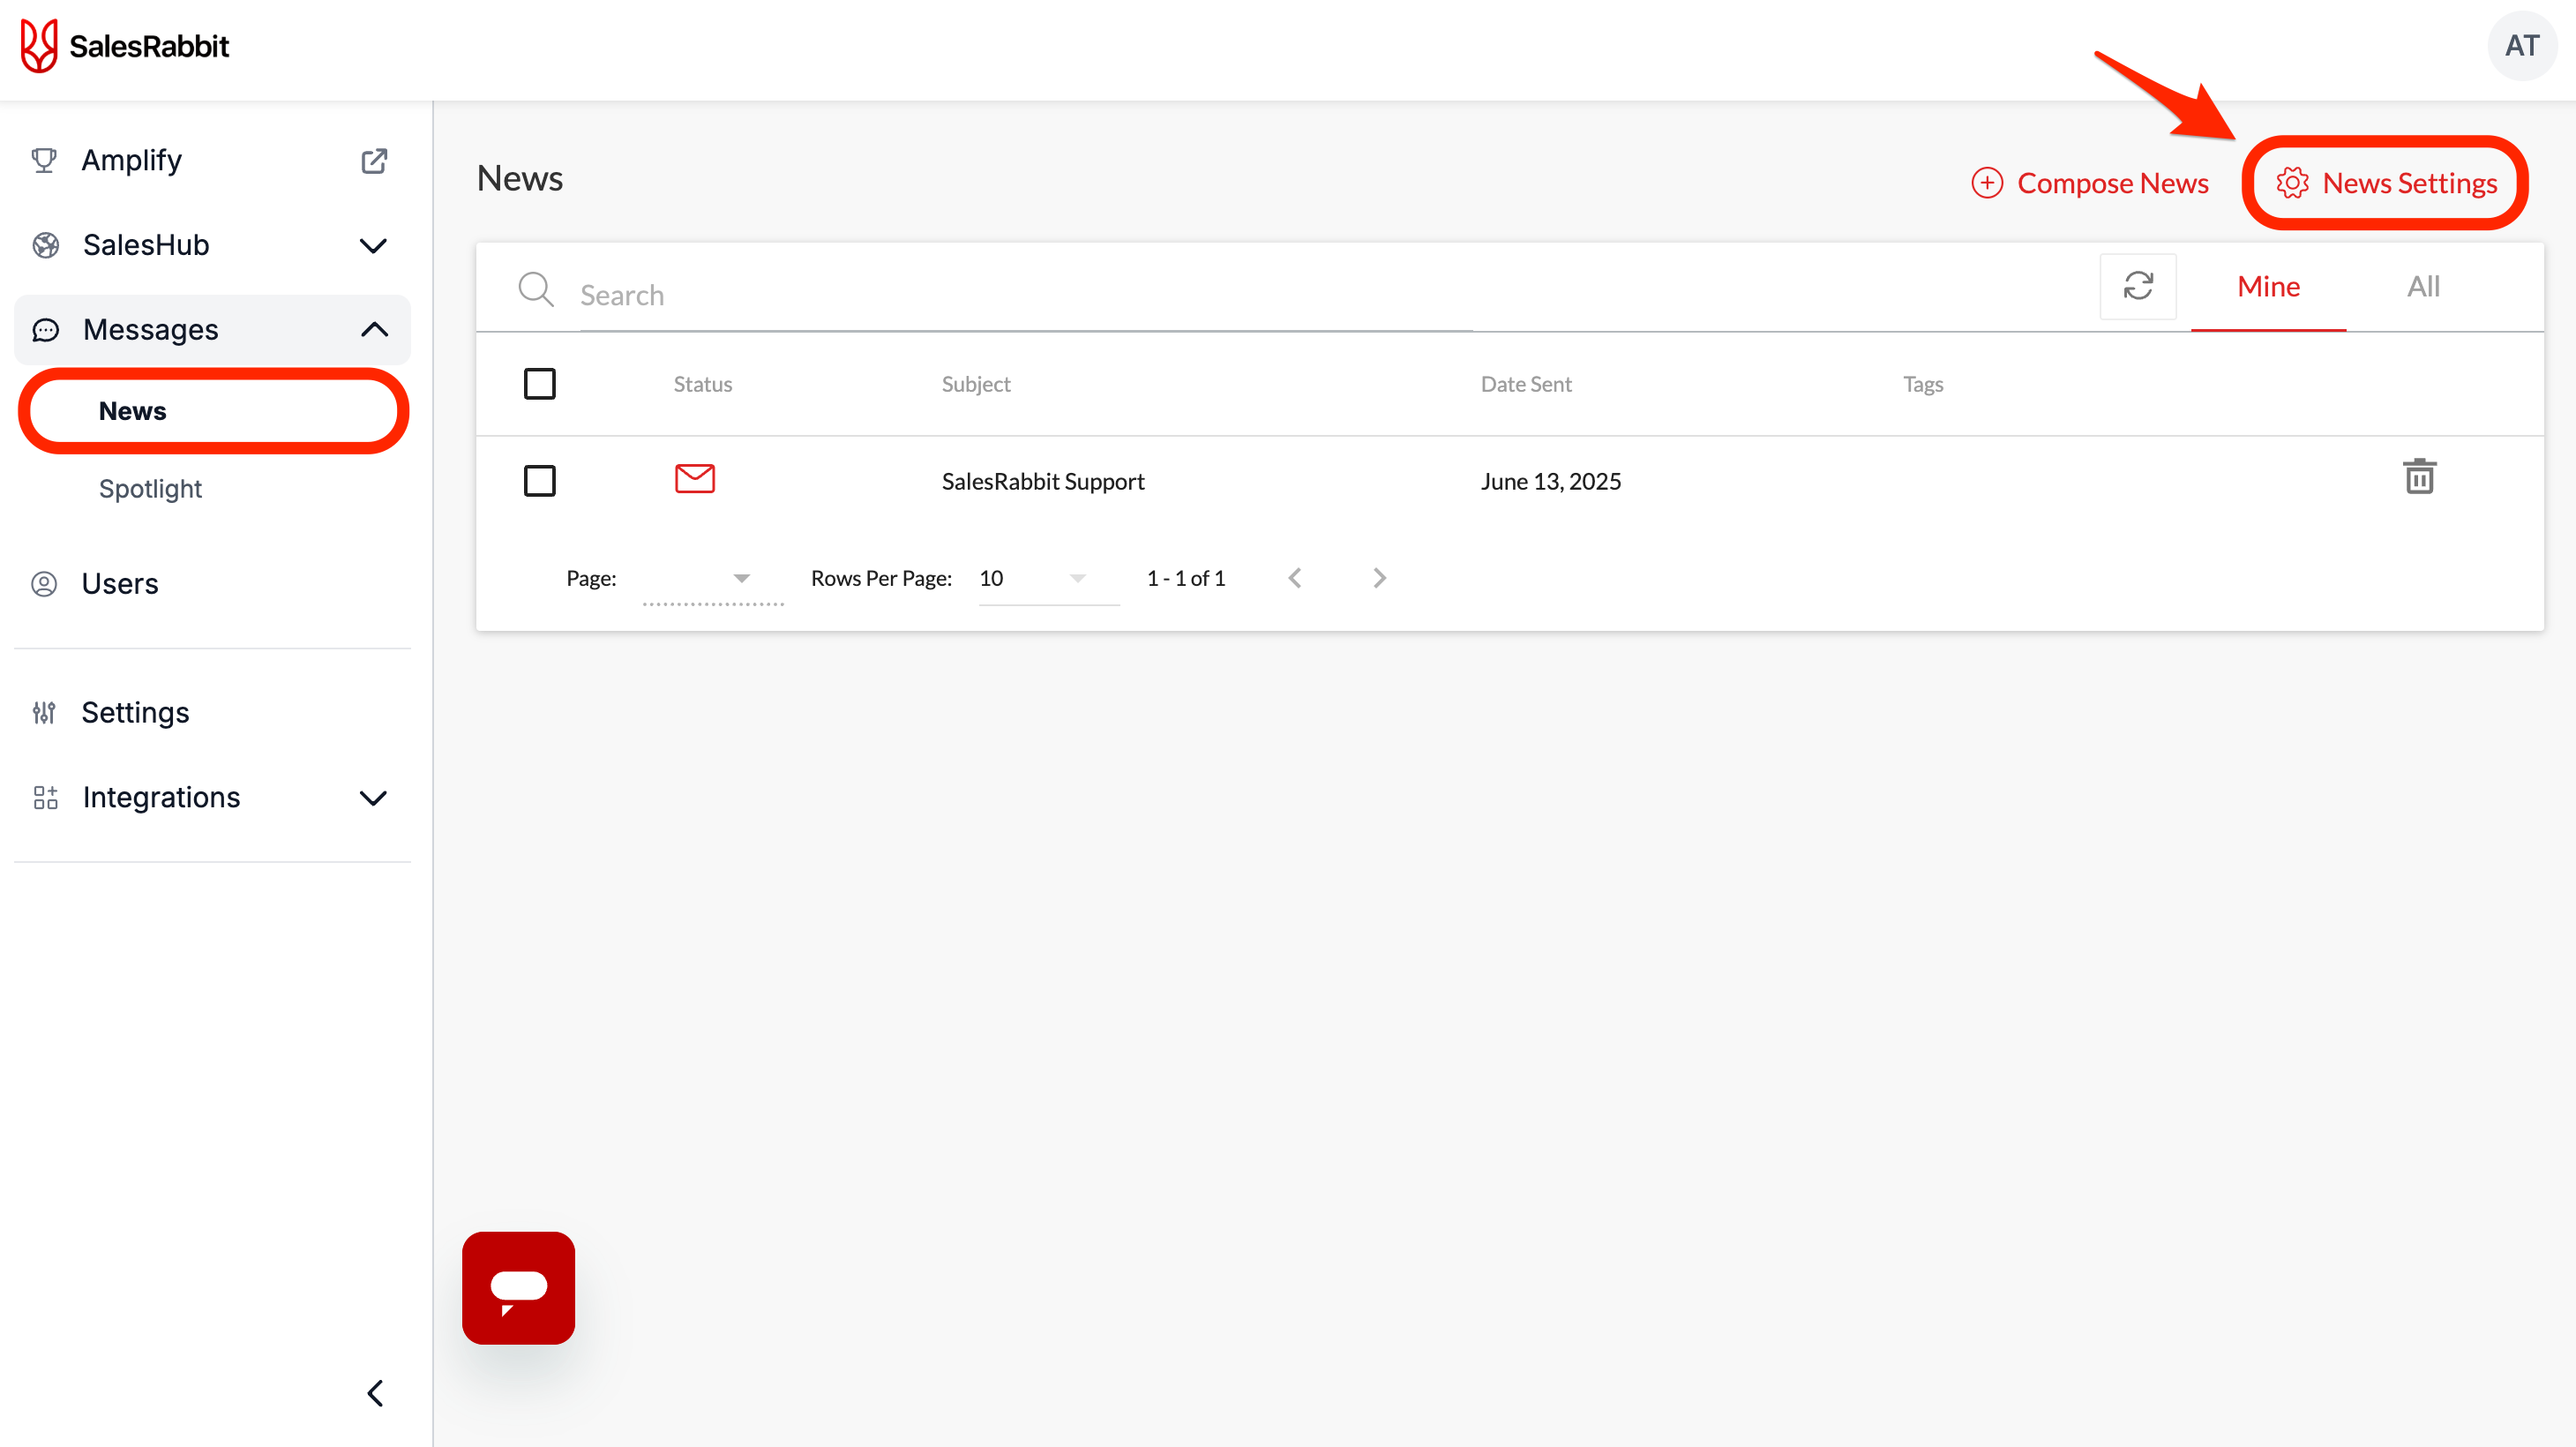Delete SalesRabbit Support news with trash icon
This screenshot has height=1447, width=2576.
click(2419, 477)
